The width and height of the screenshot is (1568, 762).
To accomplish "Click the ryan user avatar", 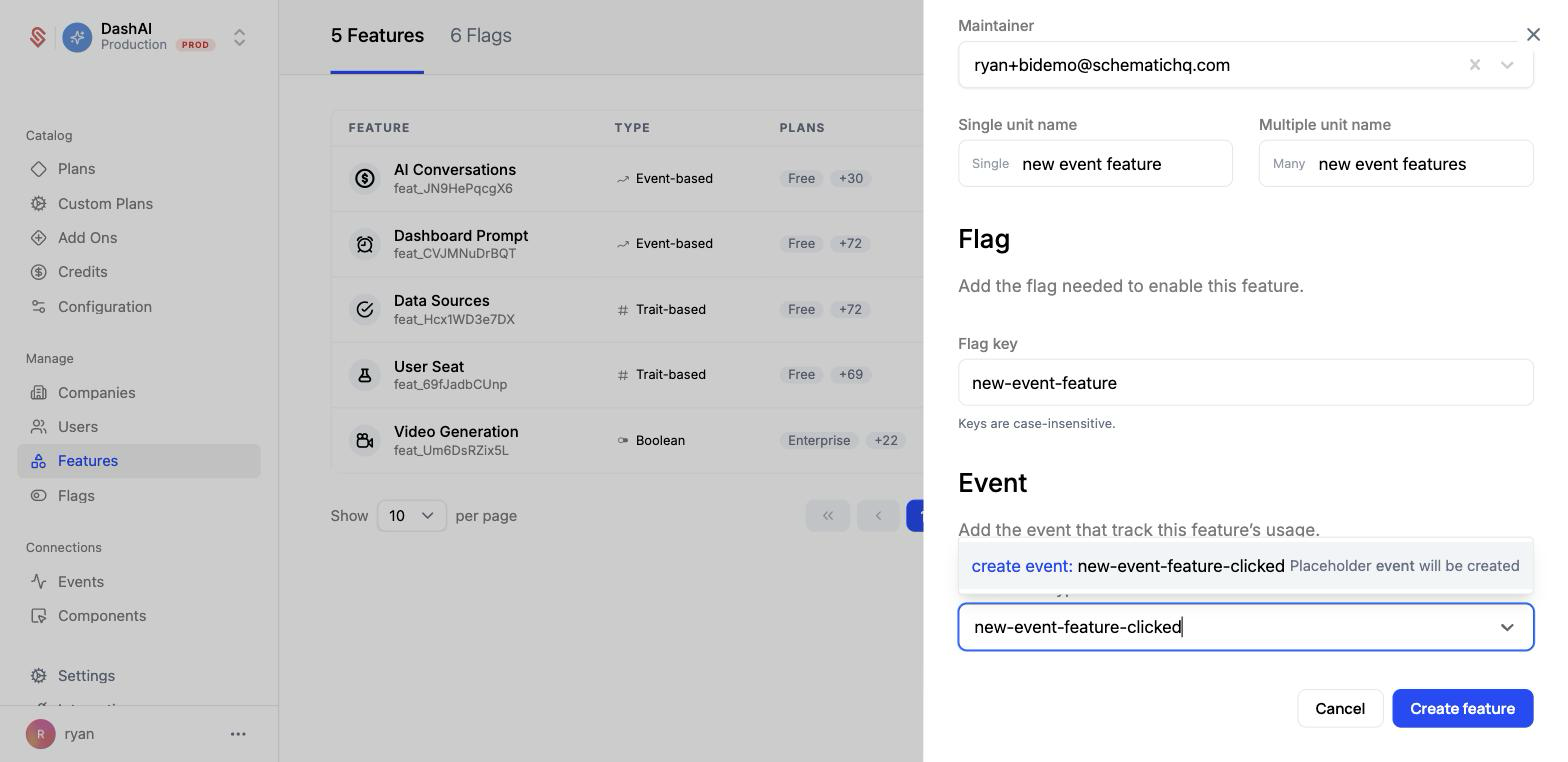I will (x=40, y=734).
